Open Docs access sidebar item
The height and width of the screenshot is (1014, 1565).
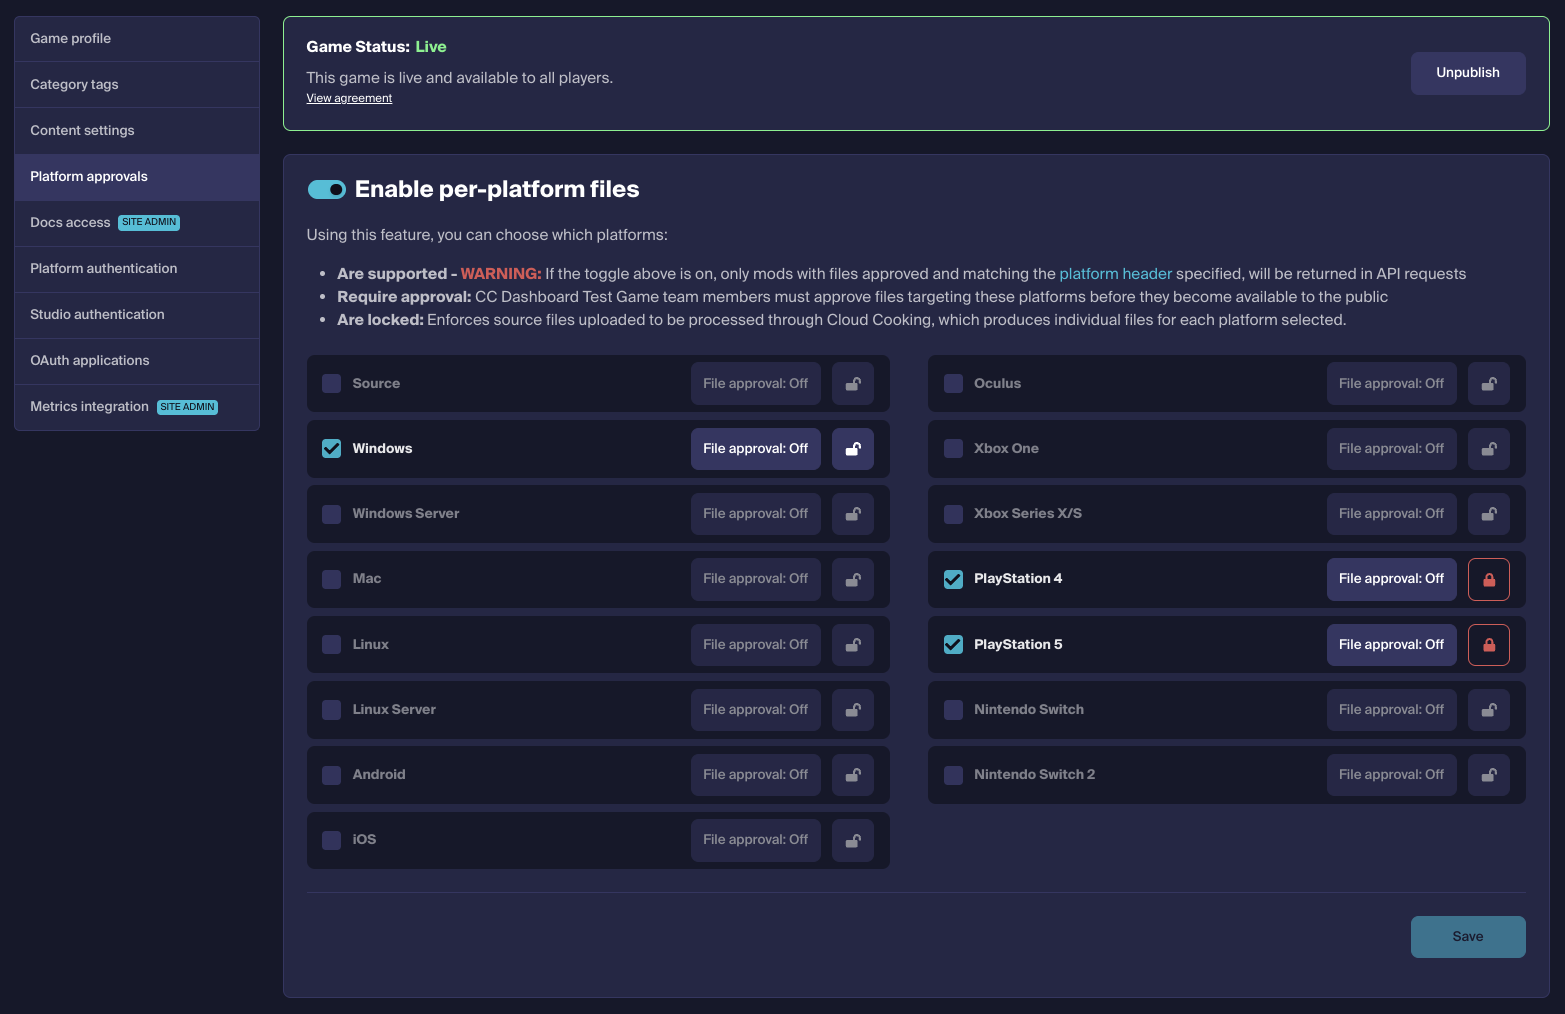pos(137,223)
